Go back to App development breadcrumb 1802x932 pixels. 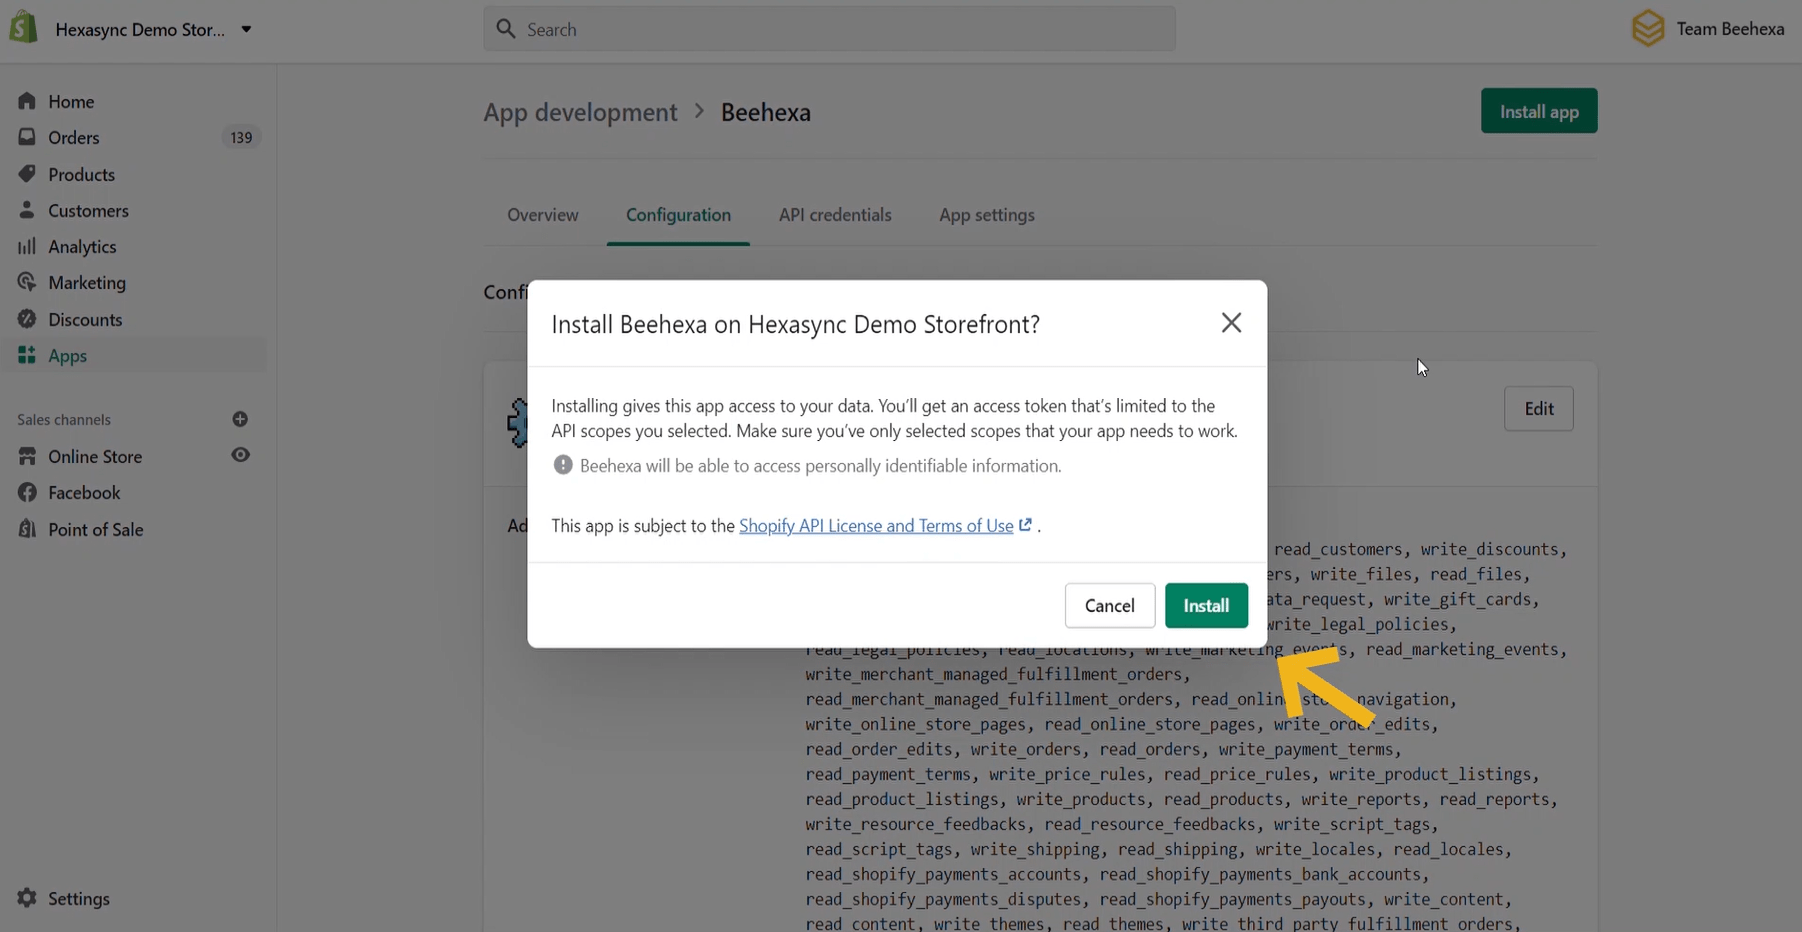(x=580, y=112)
